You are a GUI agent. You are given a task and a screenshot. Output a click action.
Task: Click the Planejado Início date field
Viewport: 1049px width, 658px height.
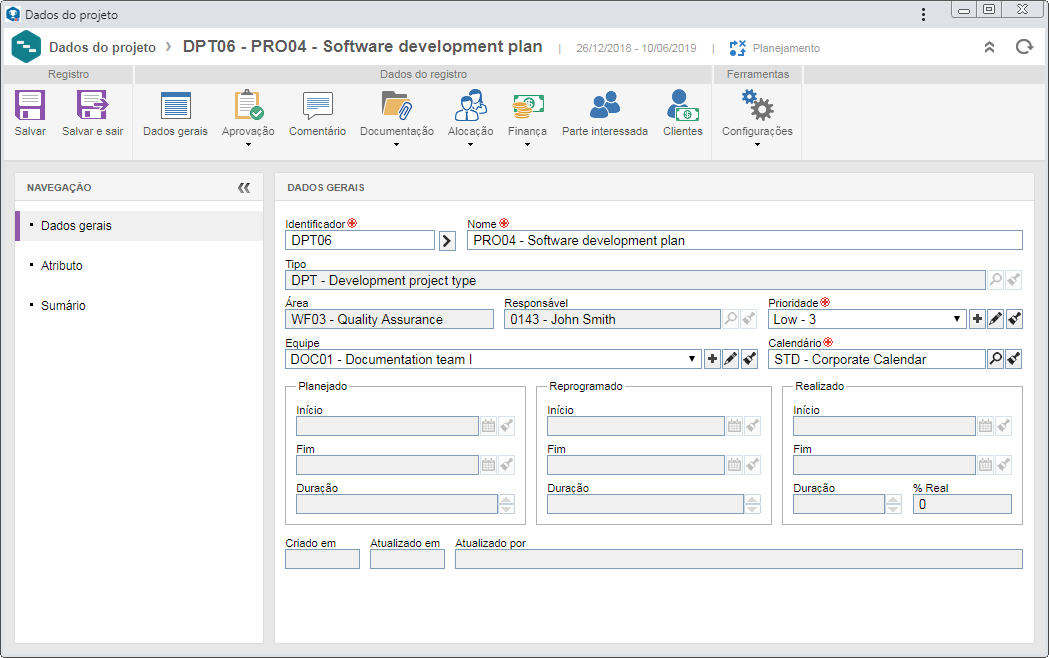387,426
